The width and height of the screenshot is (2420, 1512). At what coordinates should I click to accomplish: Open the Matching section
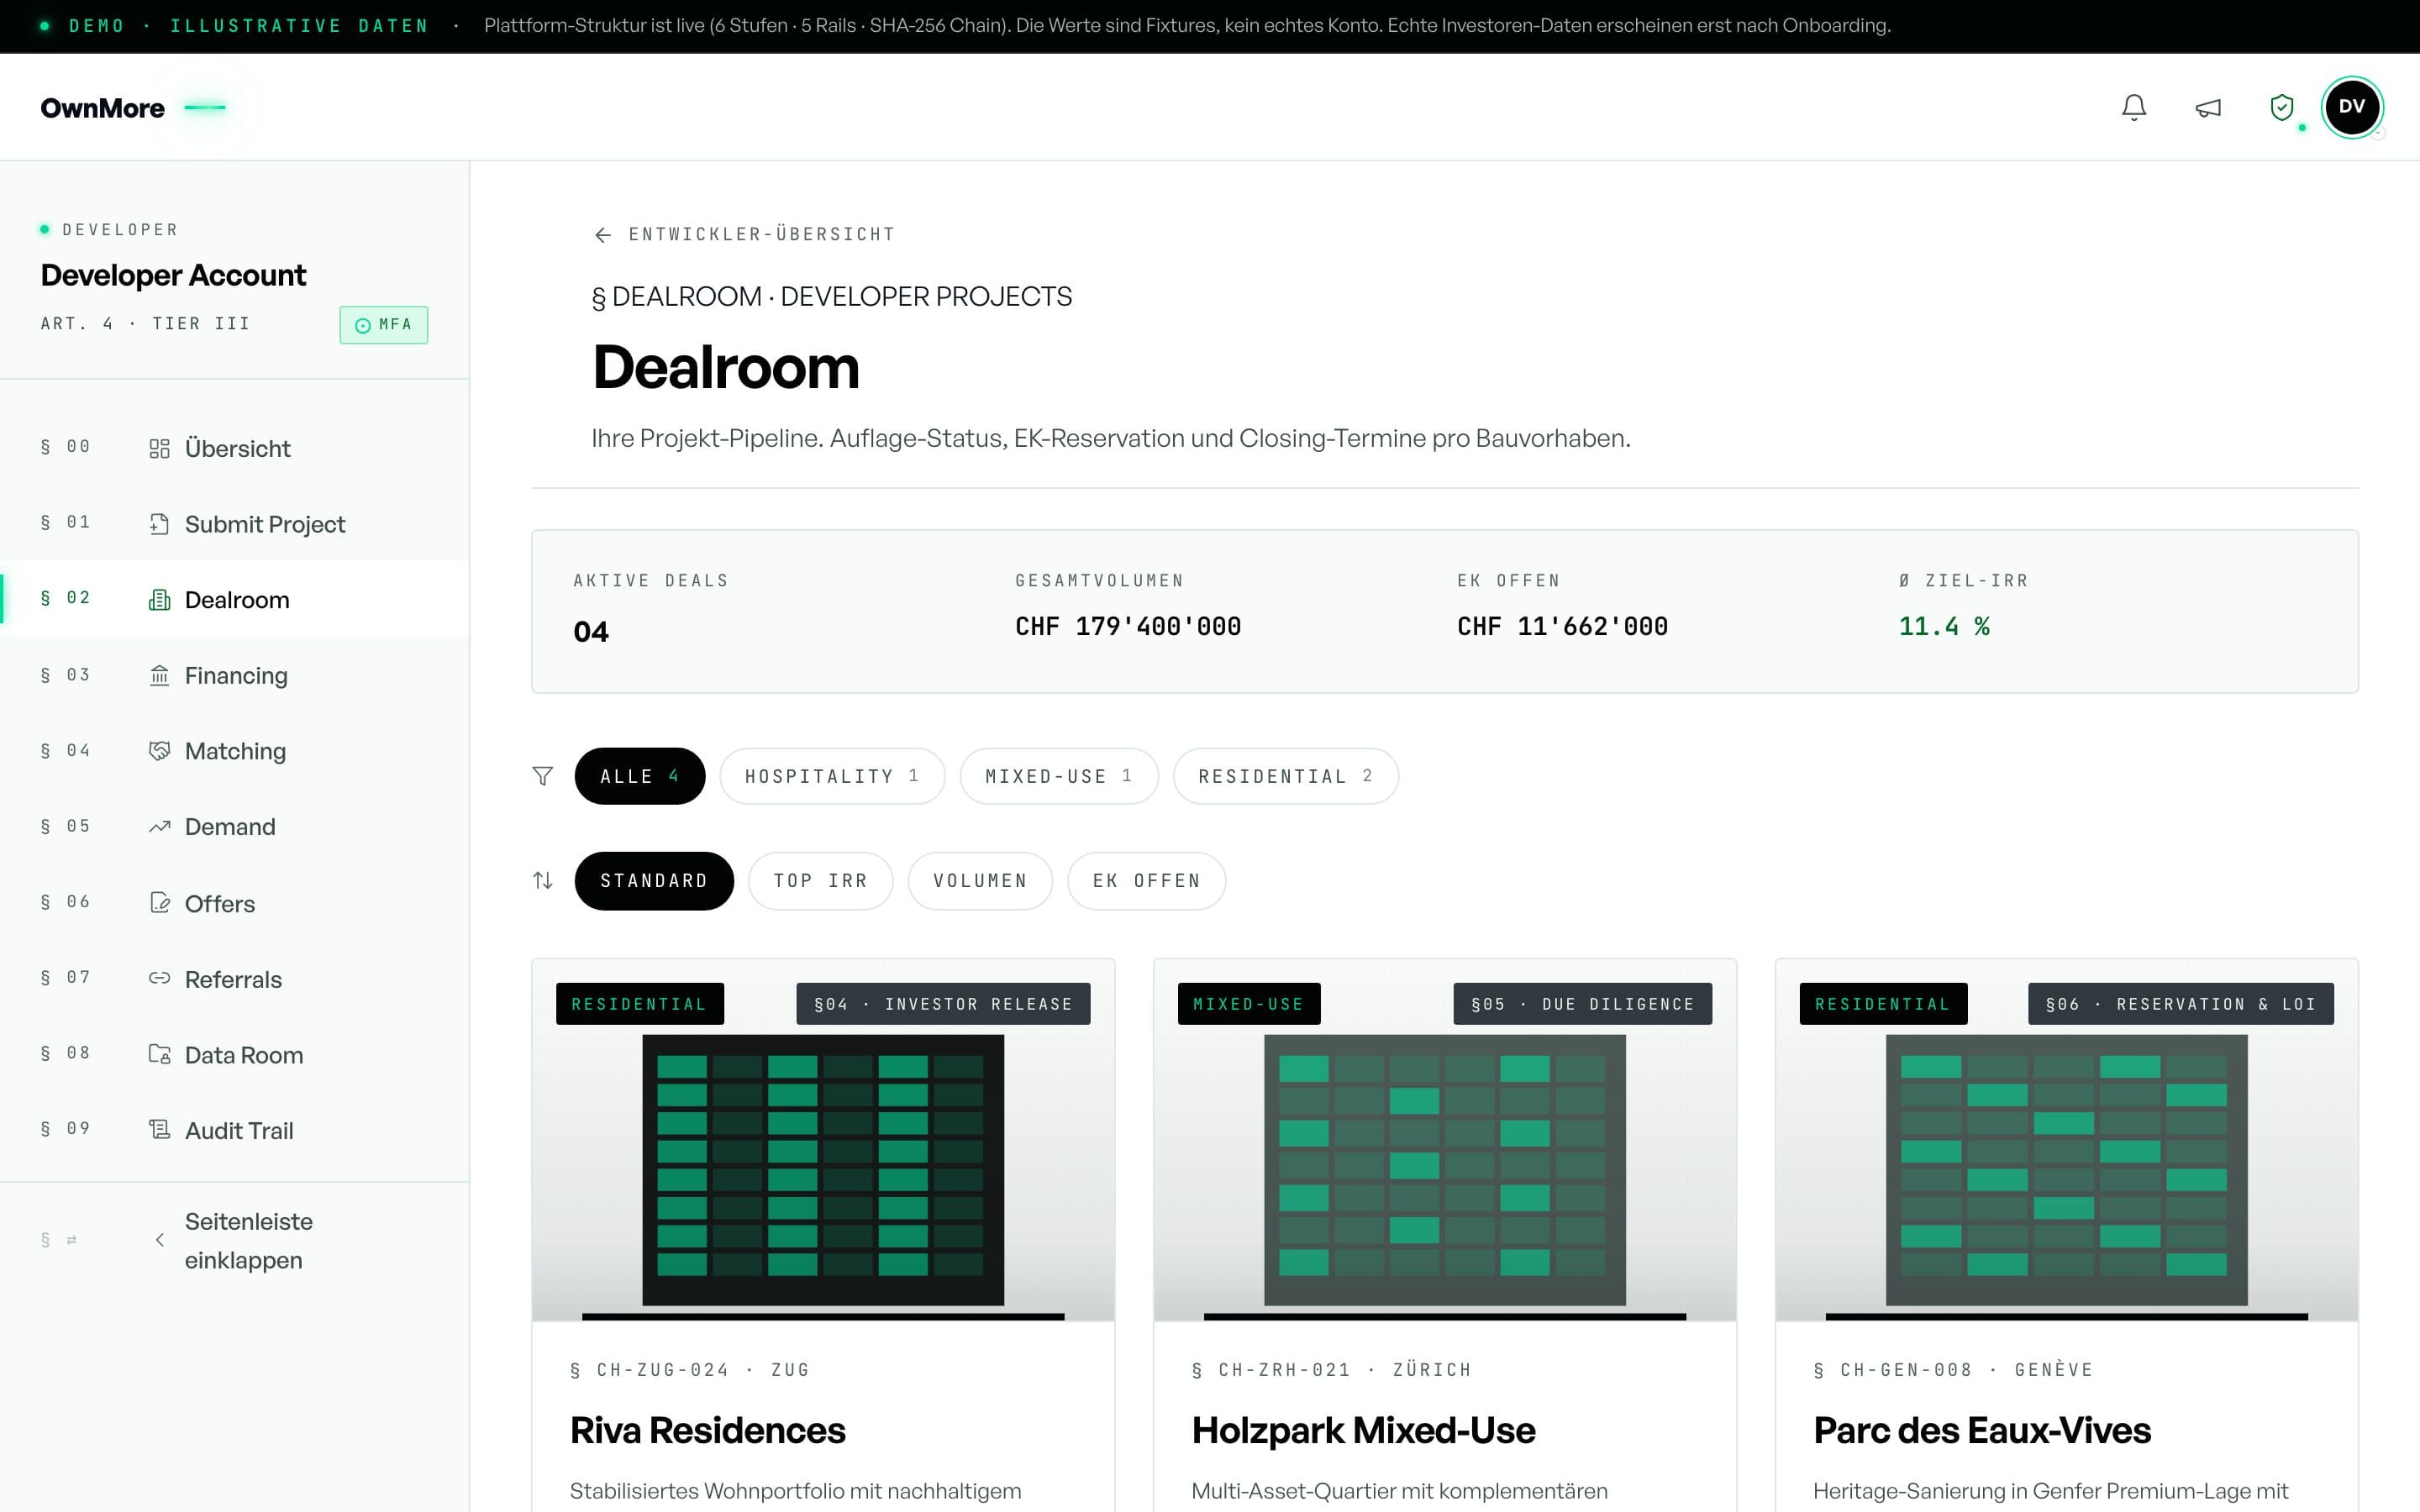coord(234,751)
